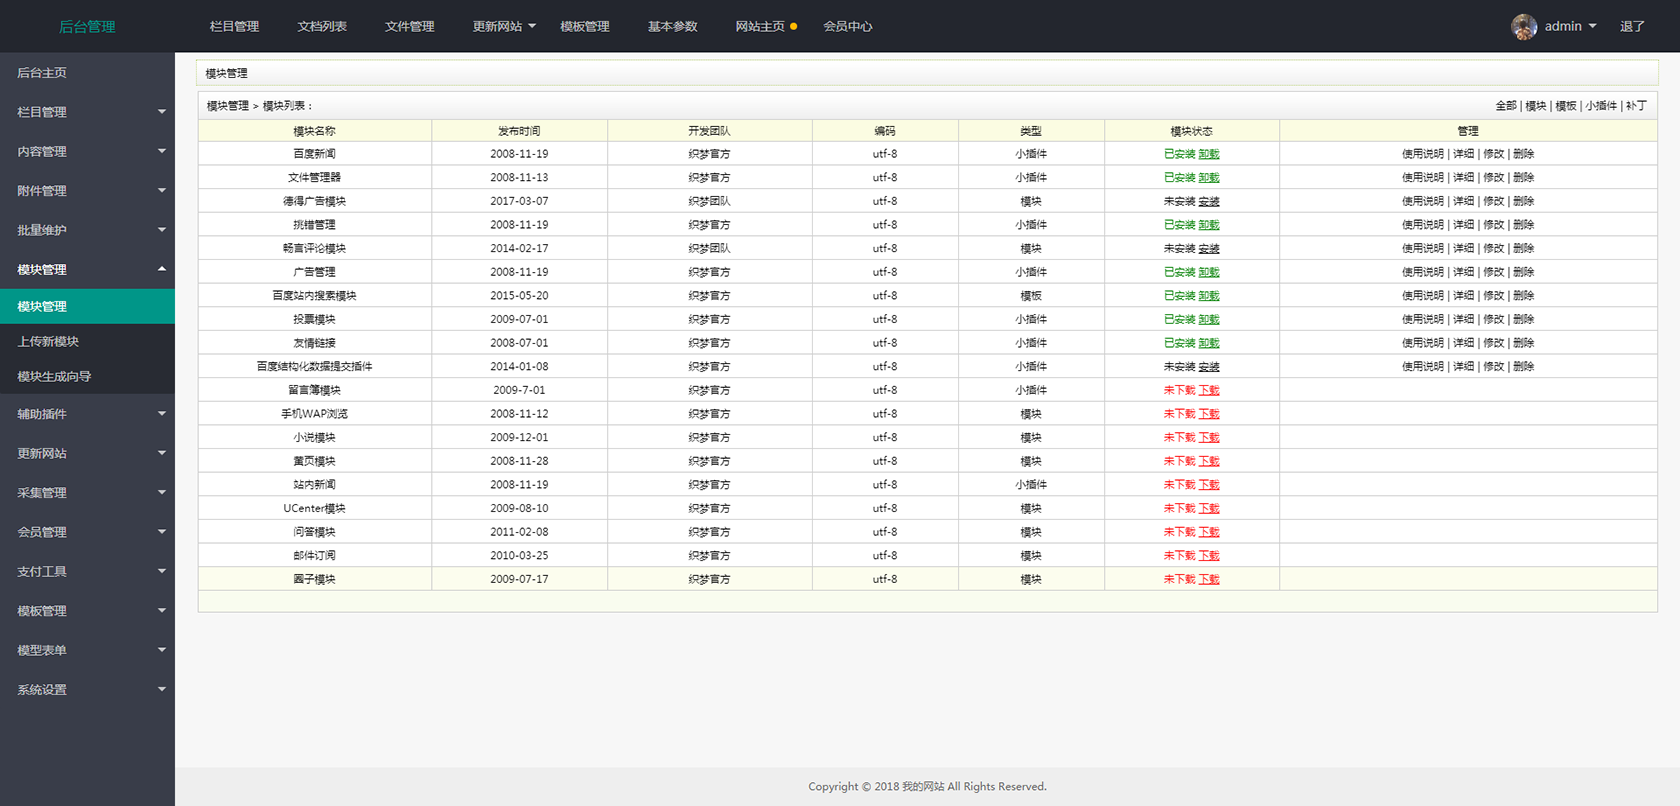Click 删除 for 广告管理 row
The height and width of the screenshot is (806, 1680).
point(1523,272)
